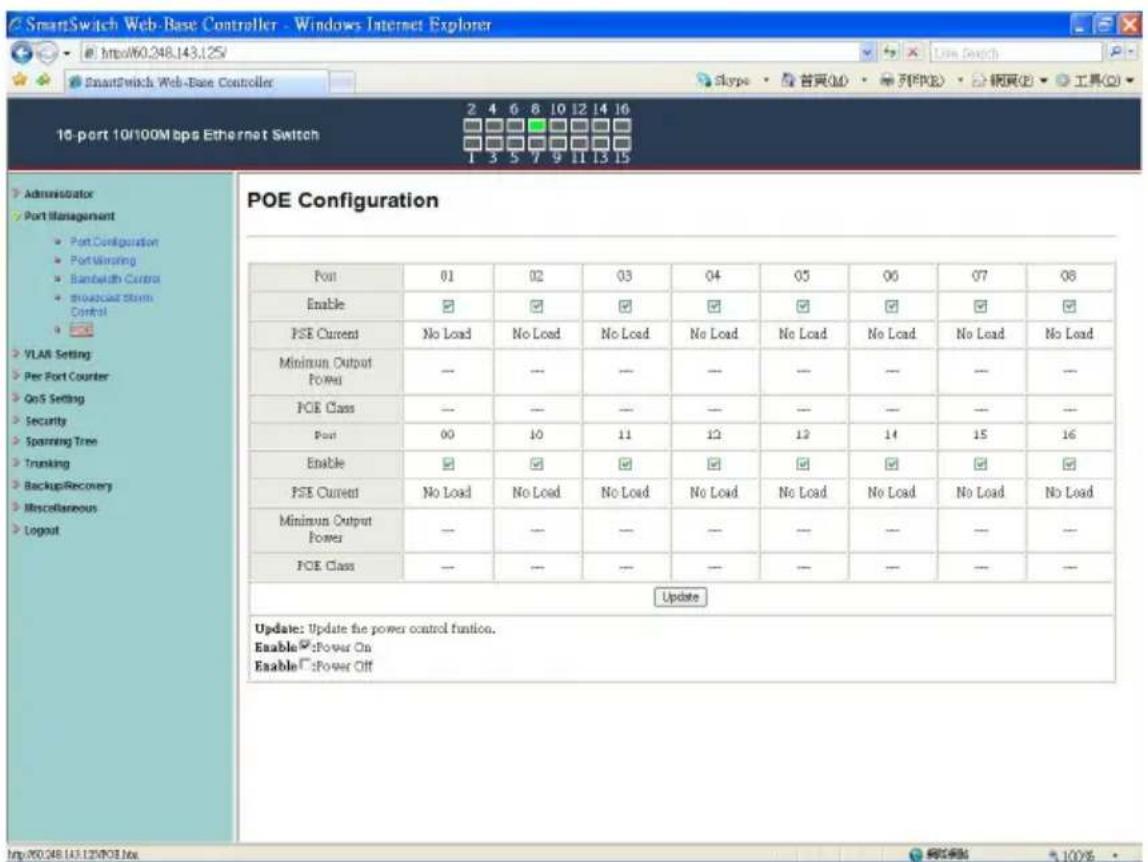This screenshot has height=862, width=1148.
Task: Open a new browser tab
Action: tap(342, 82)
